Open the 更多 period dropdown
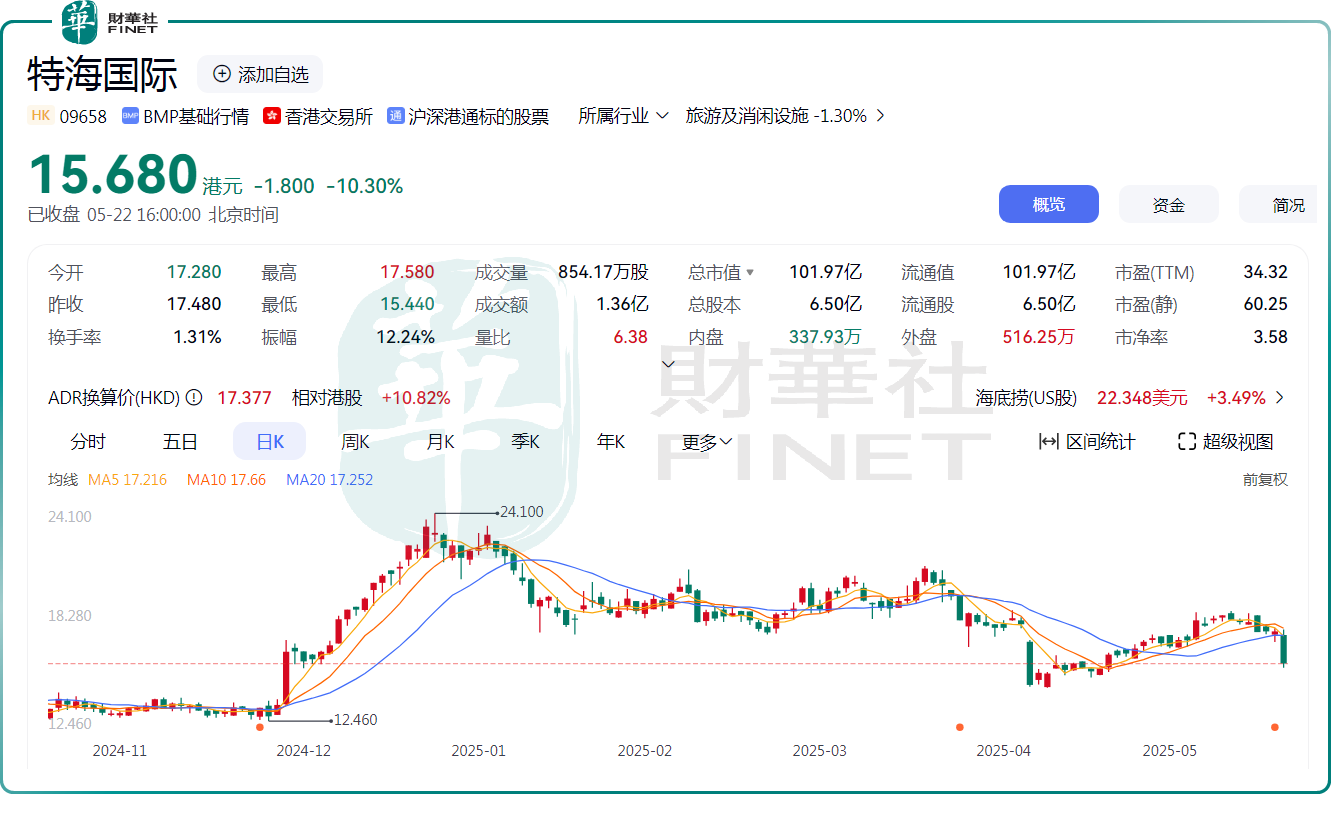Image resolution: width=1331 pixels, height=814 pixels. tap(708, 441)
